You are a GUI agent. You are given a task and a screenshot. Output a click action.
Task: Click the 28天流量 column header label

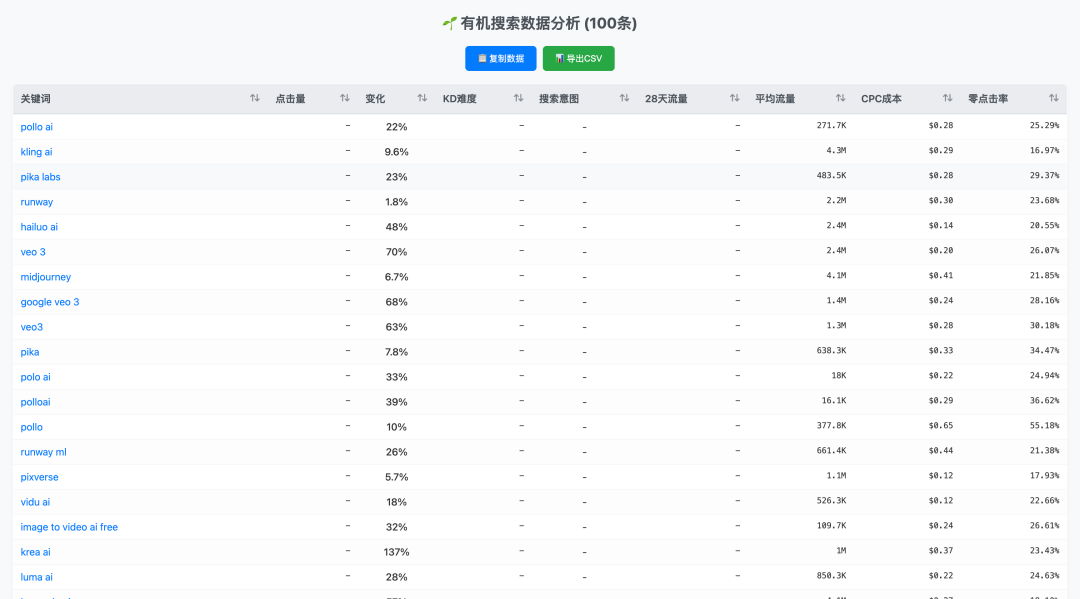pyautogui.click(x=666, y=98)
